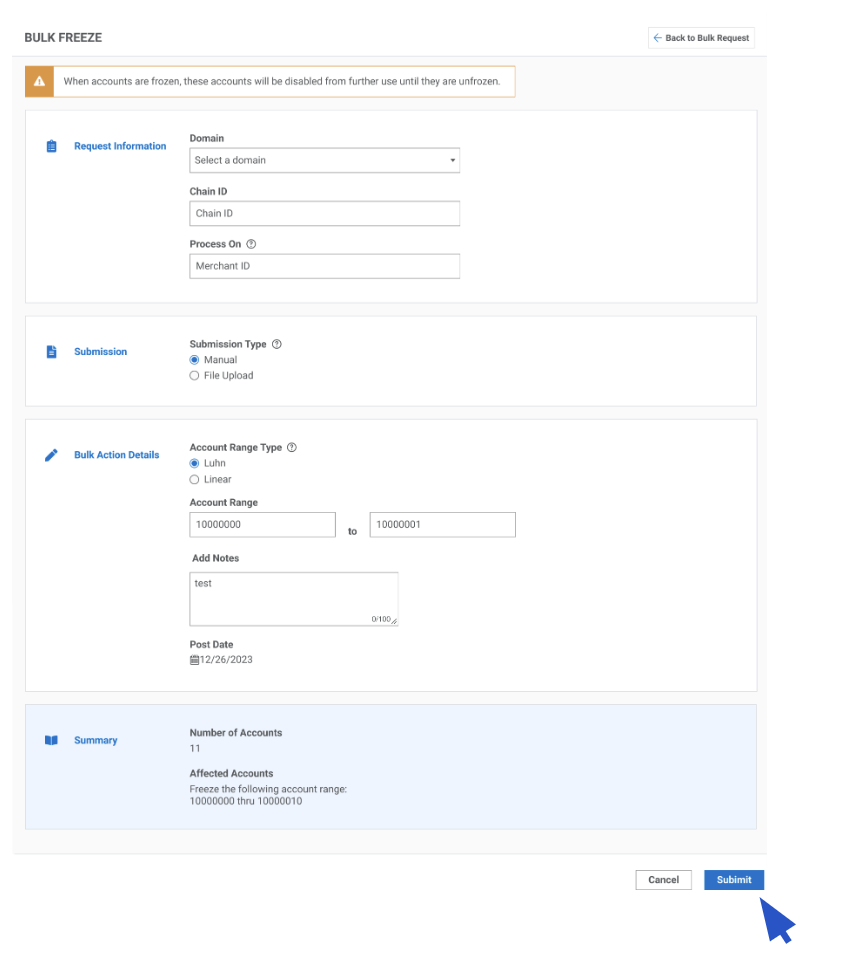Click into the Chain ID field
Image resolution: width=854 pixels, height=964 pixels.
[x=324, y=213]
